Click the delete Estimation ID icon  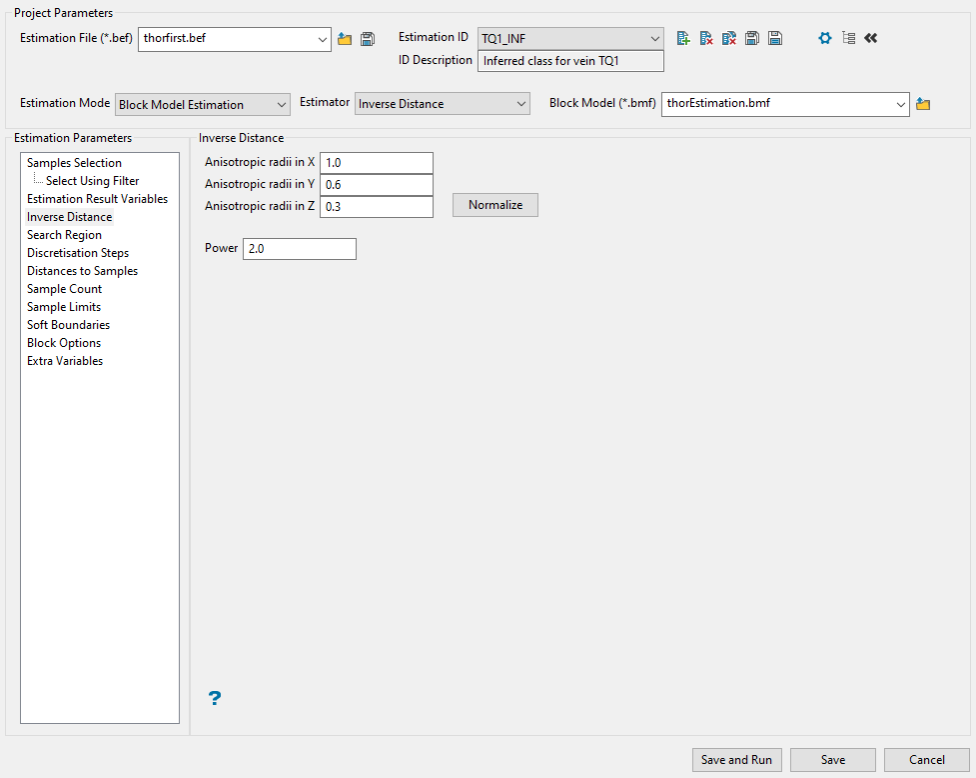[x=706, y=38]
